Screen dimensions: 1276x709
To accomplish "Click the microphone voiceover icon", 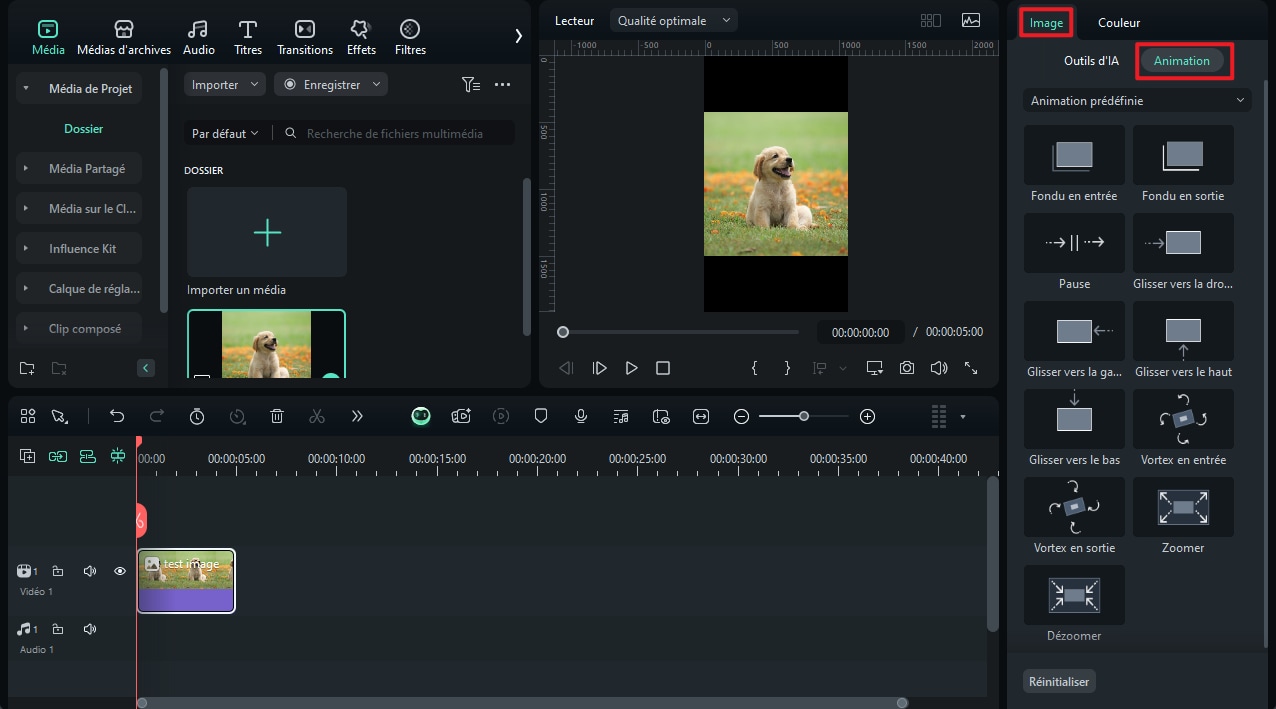I will [581, 416].
